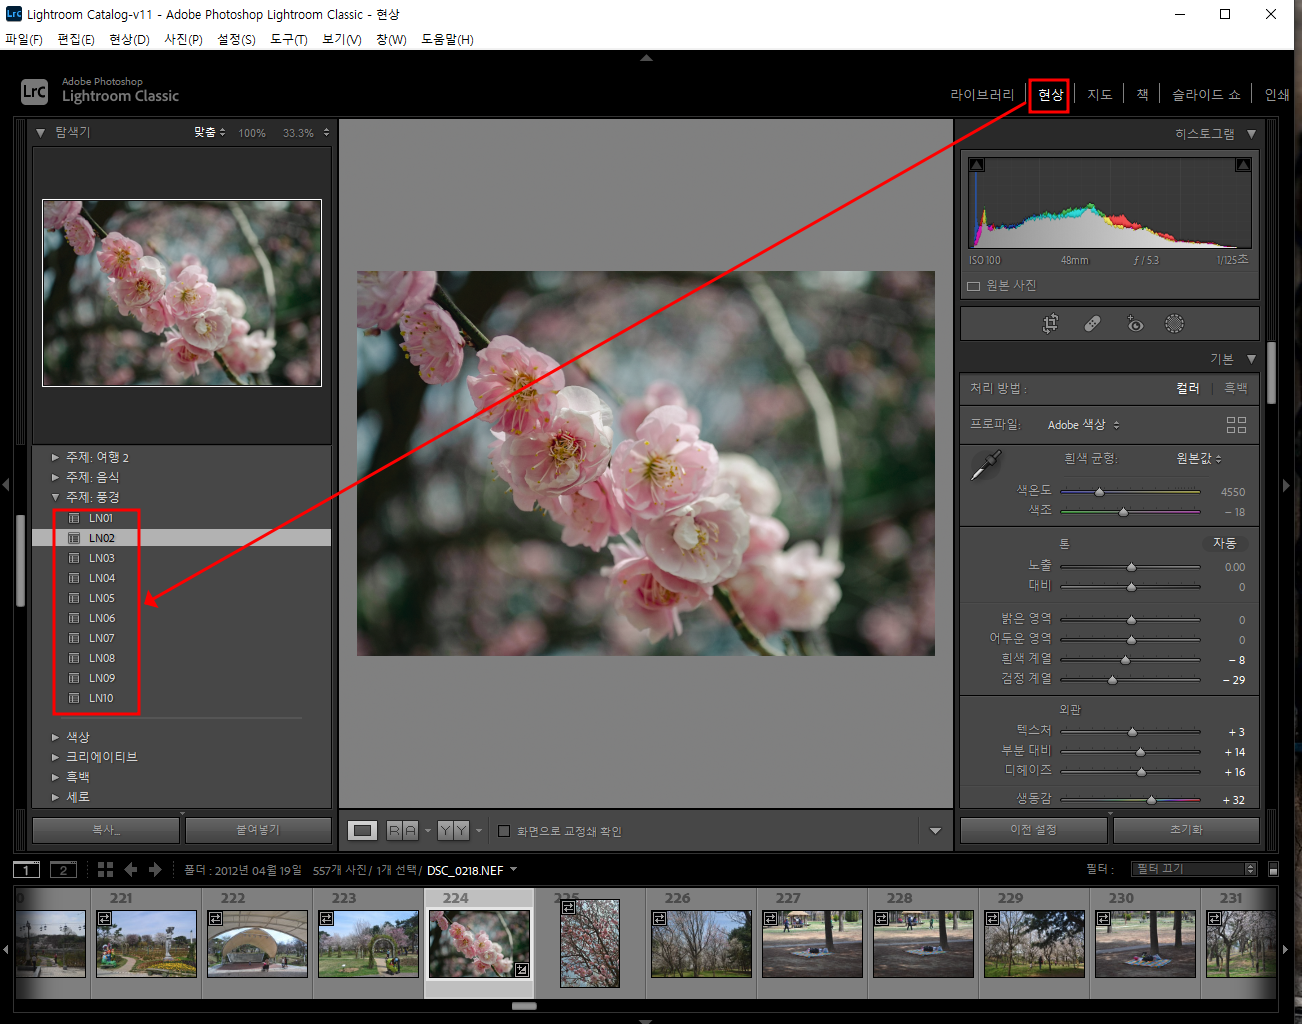
Task: Open the 현상(D) menu
Action: tap(129, 40)
